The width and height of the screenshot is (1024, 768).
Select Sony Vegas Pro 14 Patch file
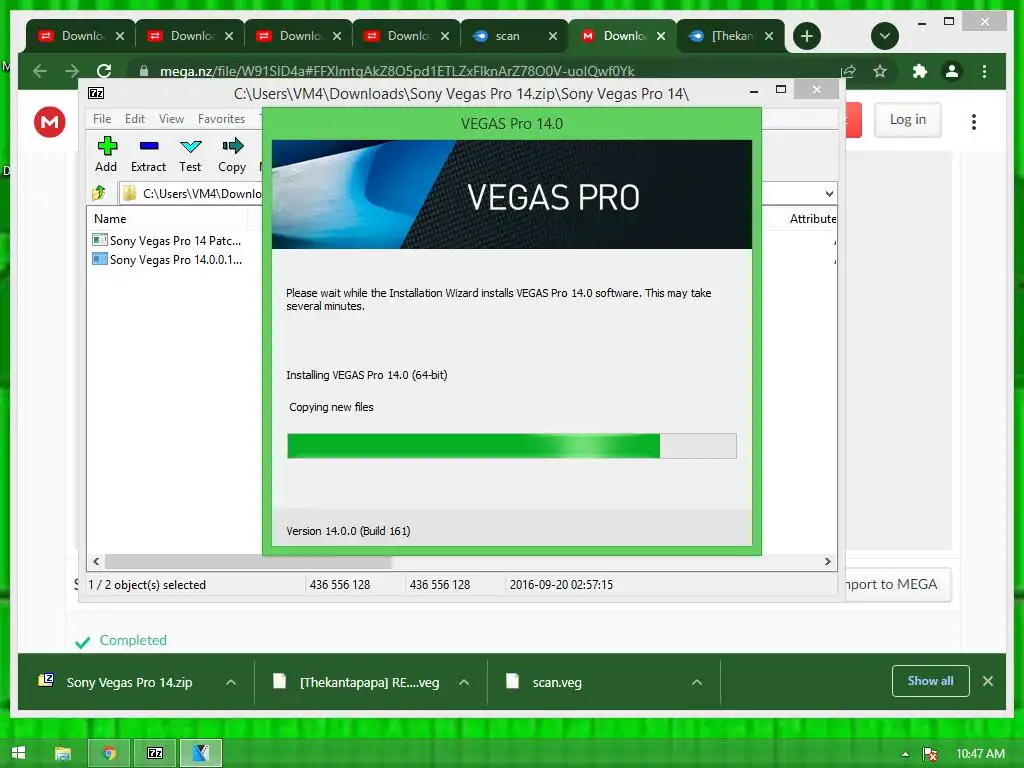168,240
